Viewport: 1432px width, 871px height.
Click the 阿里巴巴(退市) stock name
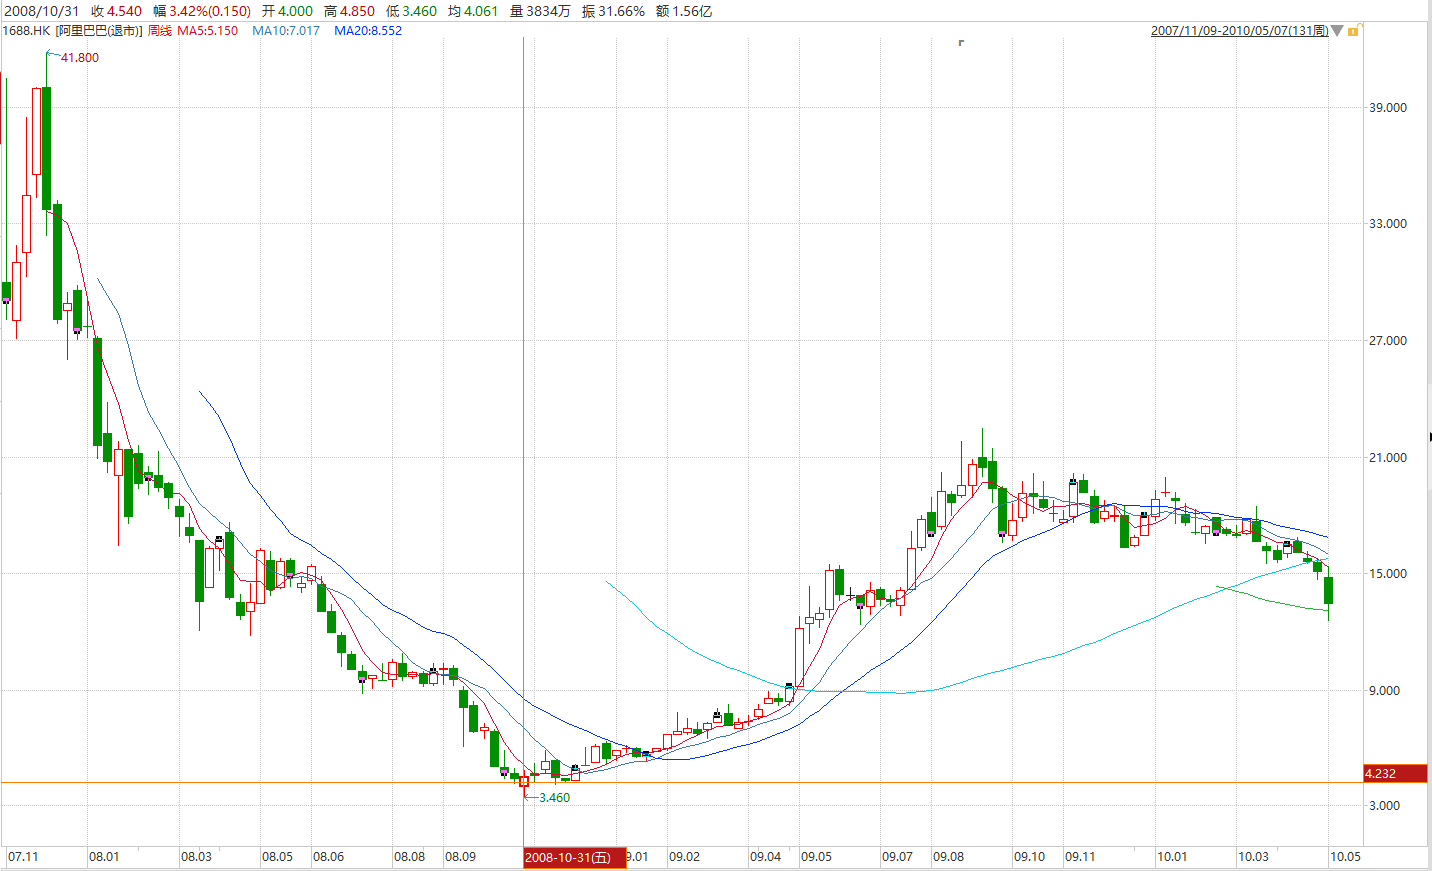pyautogui.click(x=99, y=31)
